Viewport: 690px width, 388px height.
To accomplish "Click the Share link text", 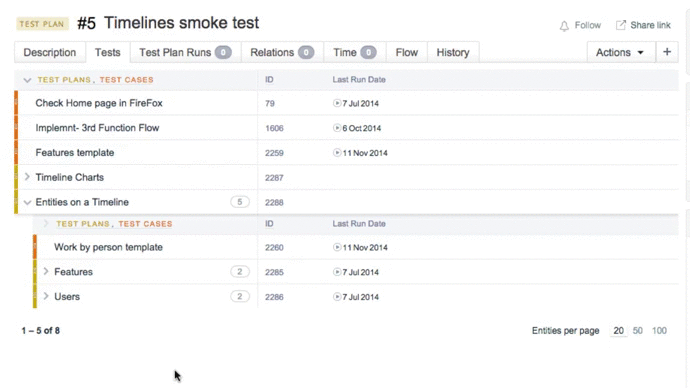I will [x=650, y=25].
